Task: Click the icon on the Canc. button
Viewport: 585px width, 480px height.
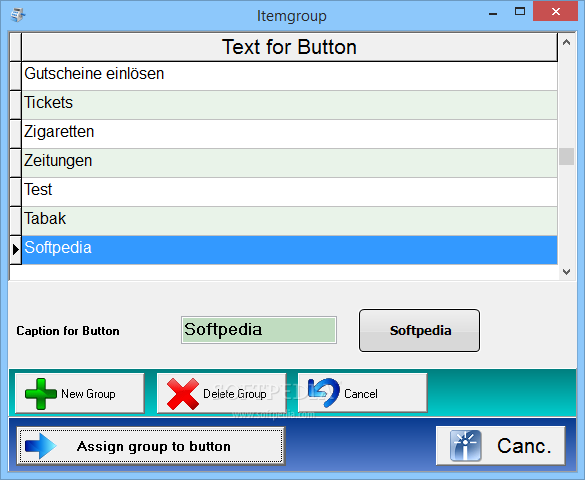Action: pos(465,446)
